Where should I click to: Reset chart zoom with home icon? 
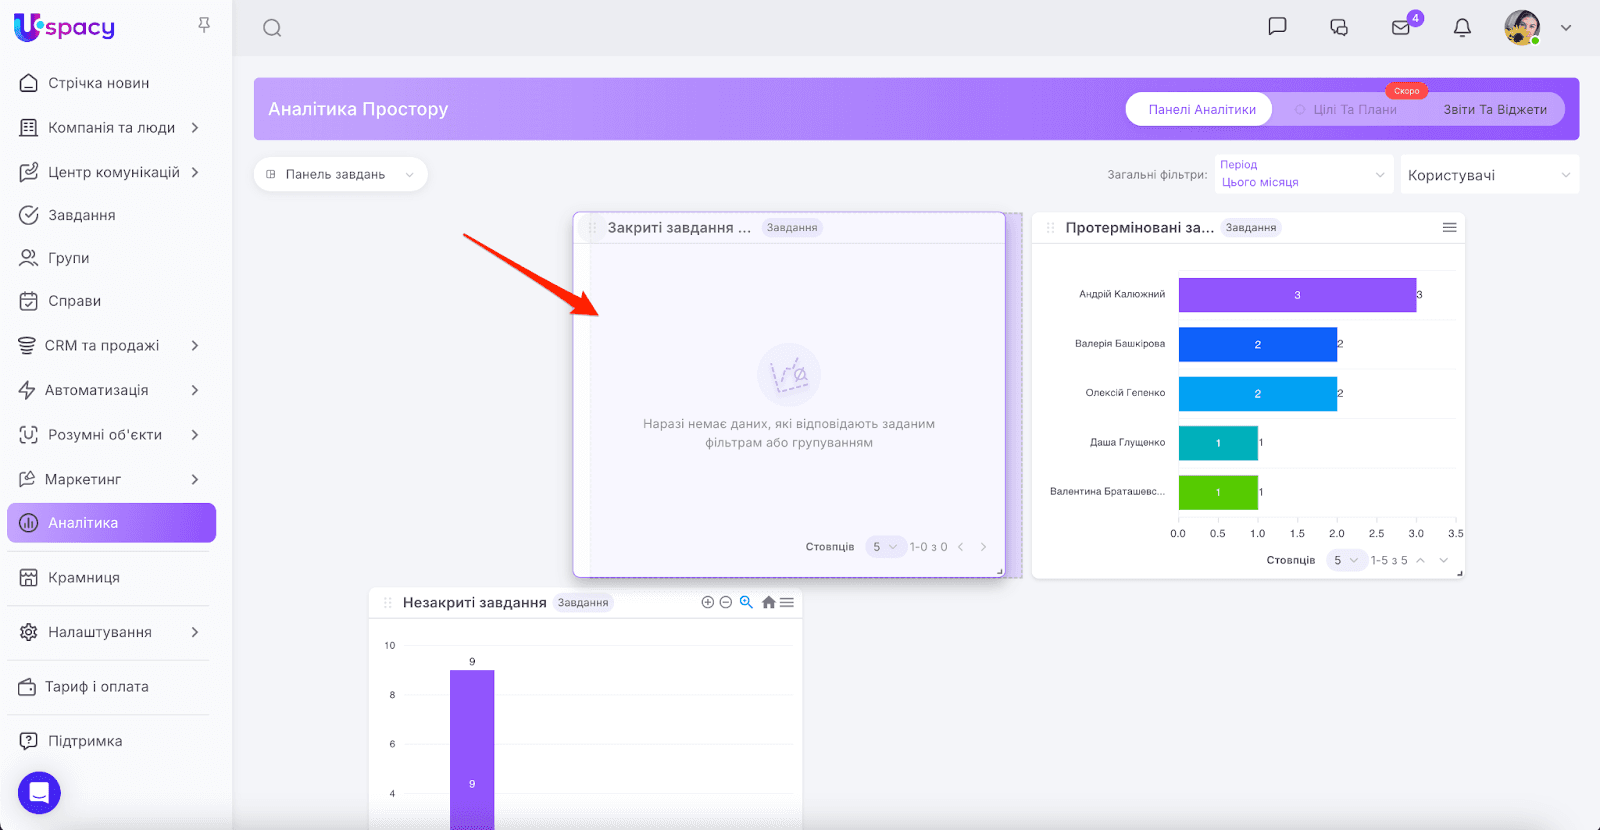coord(768,602)
